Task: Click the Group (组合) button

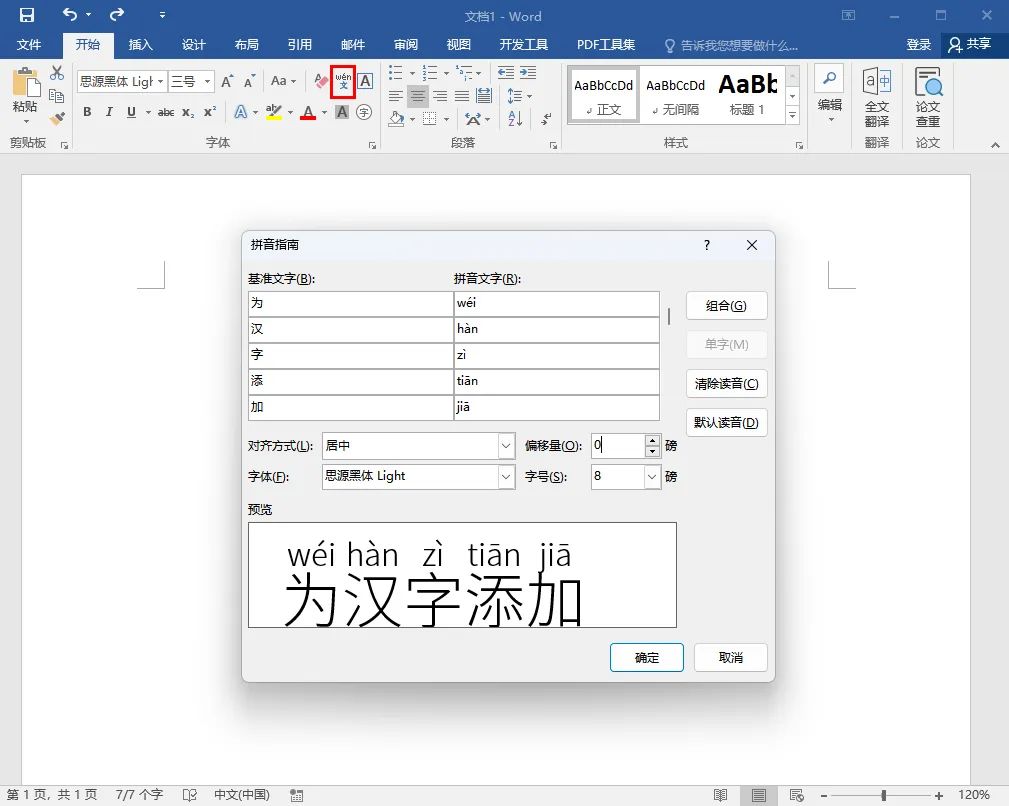Action: click(727, 306)
